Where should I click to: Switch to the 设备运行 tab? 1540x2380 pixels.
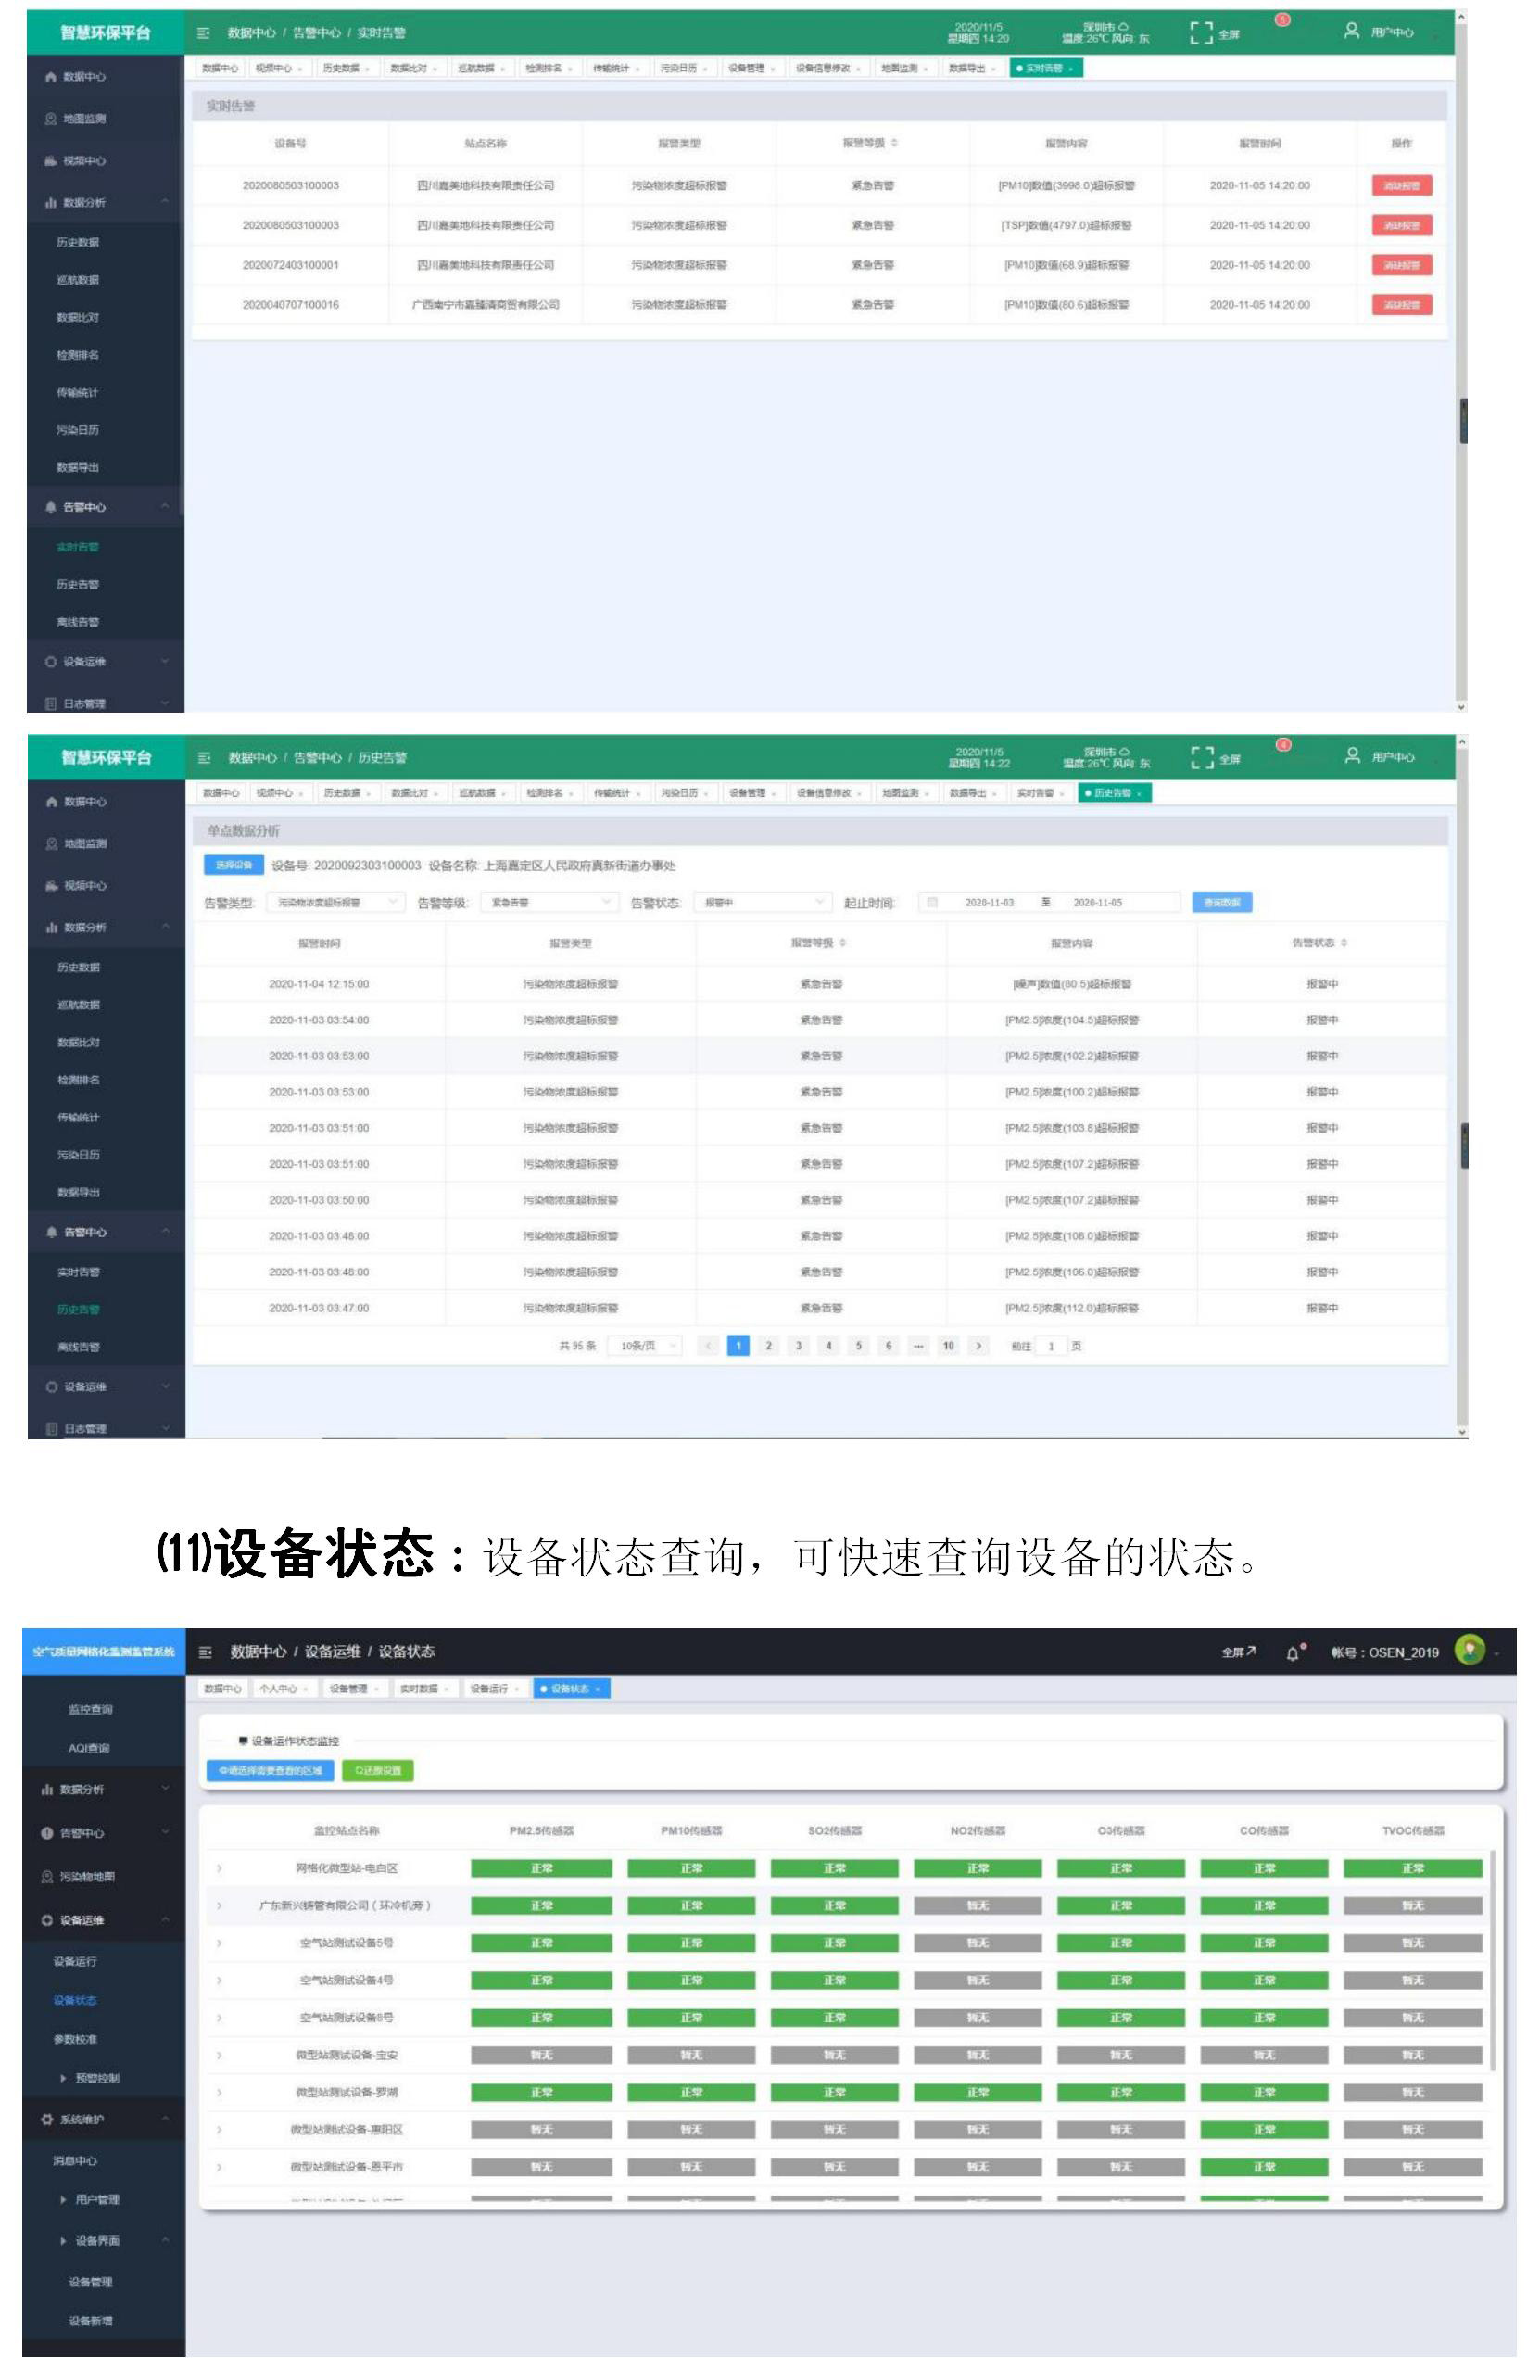493,1689
